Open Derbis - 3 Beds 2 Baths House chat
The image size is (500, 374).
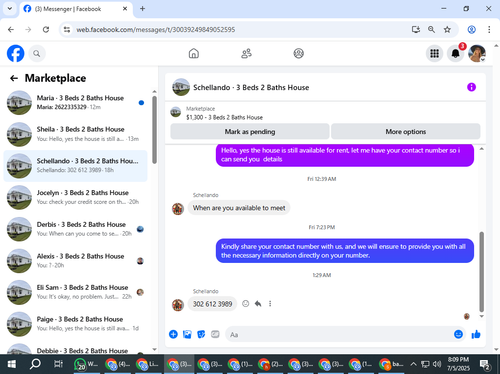click(76, 229)
